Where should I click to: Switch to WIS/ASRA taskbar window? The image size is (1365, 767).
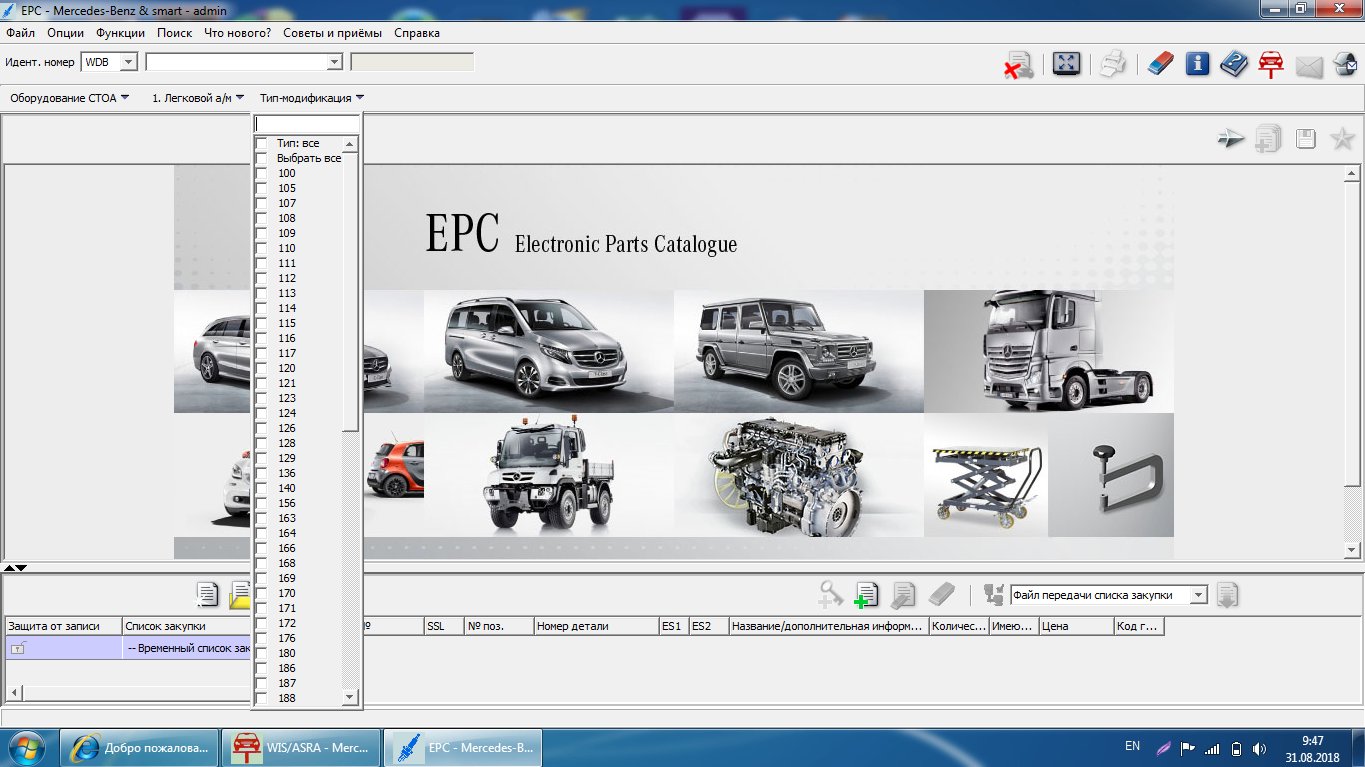pos(302,747)
